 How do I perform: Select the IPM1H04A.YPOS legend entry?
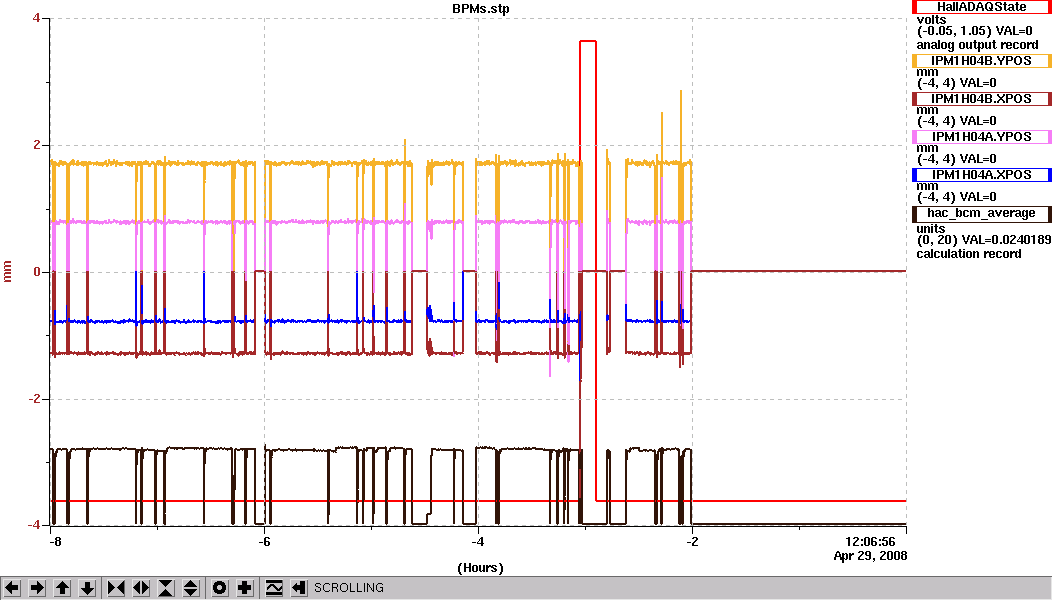click(x=982, y=137)
